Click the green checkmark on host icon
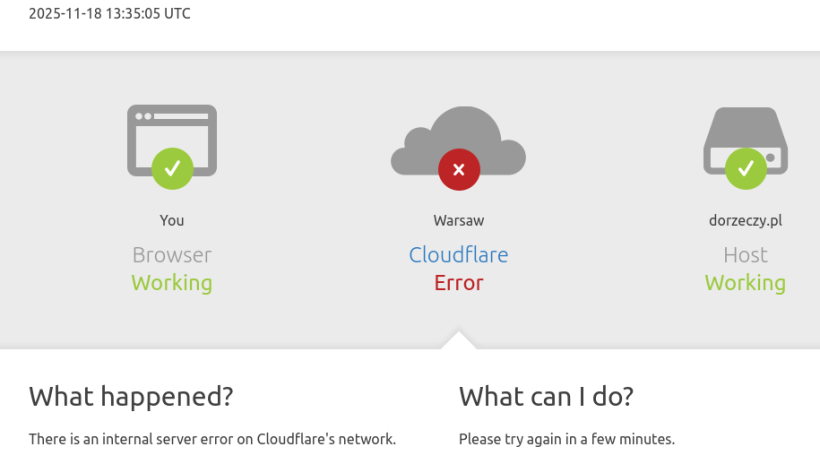 (x=745, y=168)
